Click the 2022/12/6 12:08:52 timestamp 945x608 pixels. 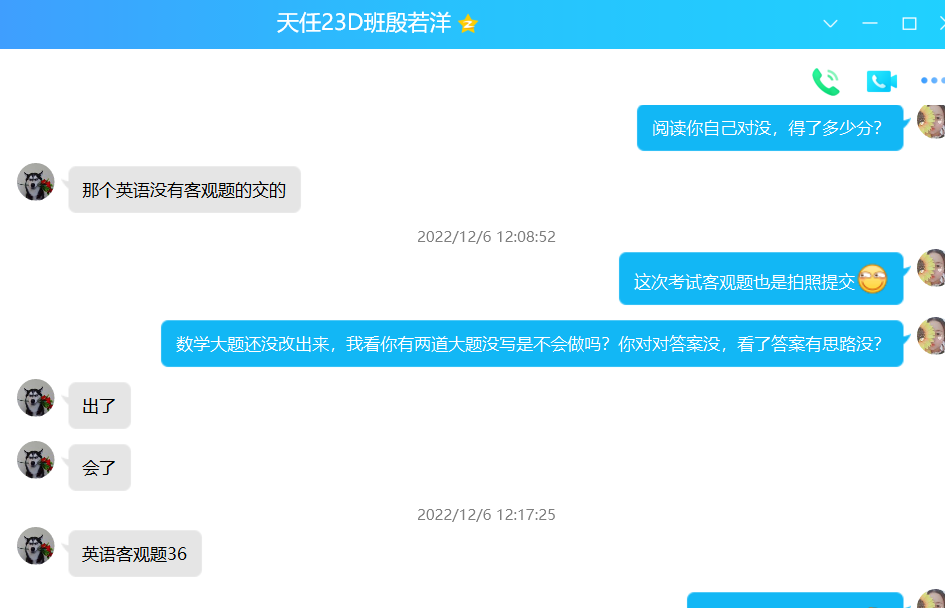click(x=486, y=237)
